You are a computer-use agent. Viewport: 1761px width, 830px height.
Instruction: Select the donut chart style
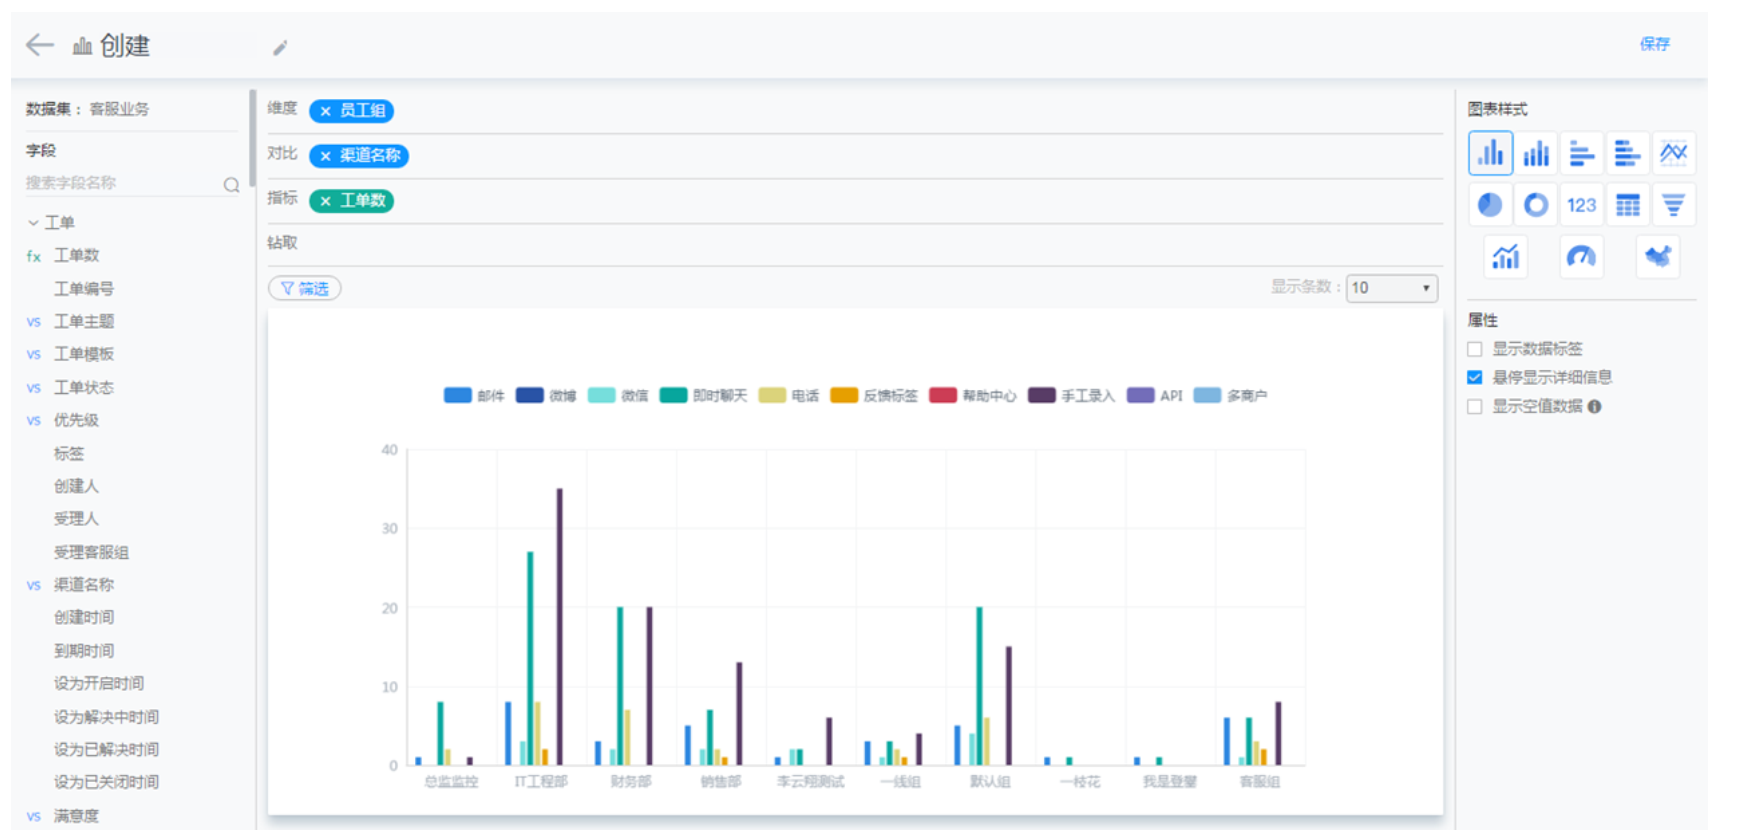1536,205
